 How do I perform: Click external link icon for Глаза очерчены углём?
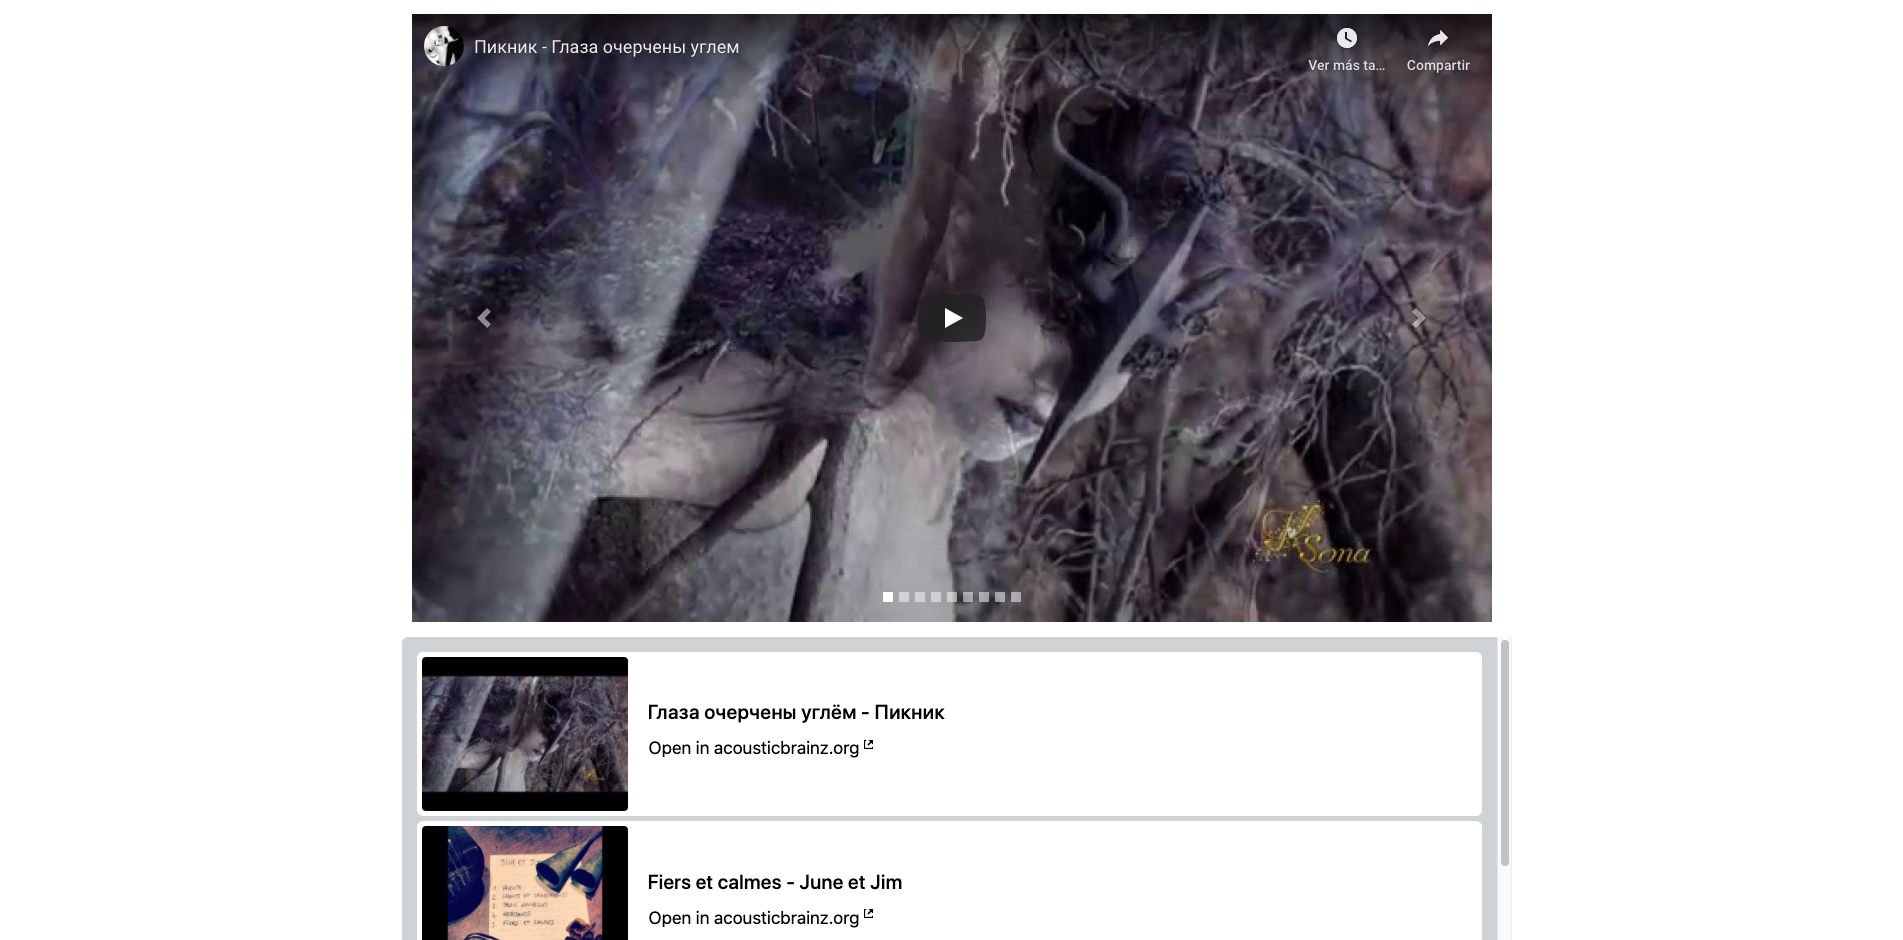868,745
